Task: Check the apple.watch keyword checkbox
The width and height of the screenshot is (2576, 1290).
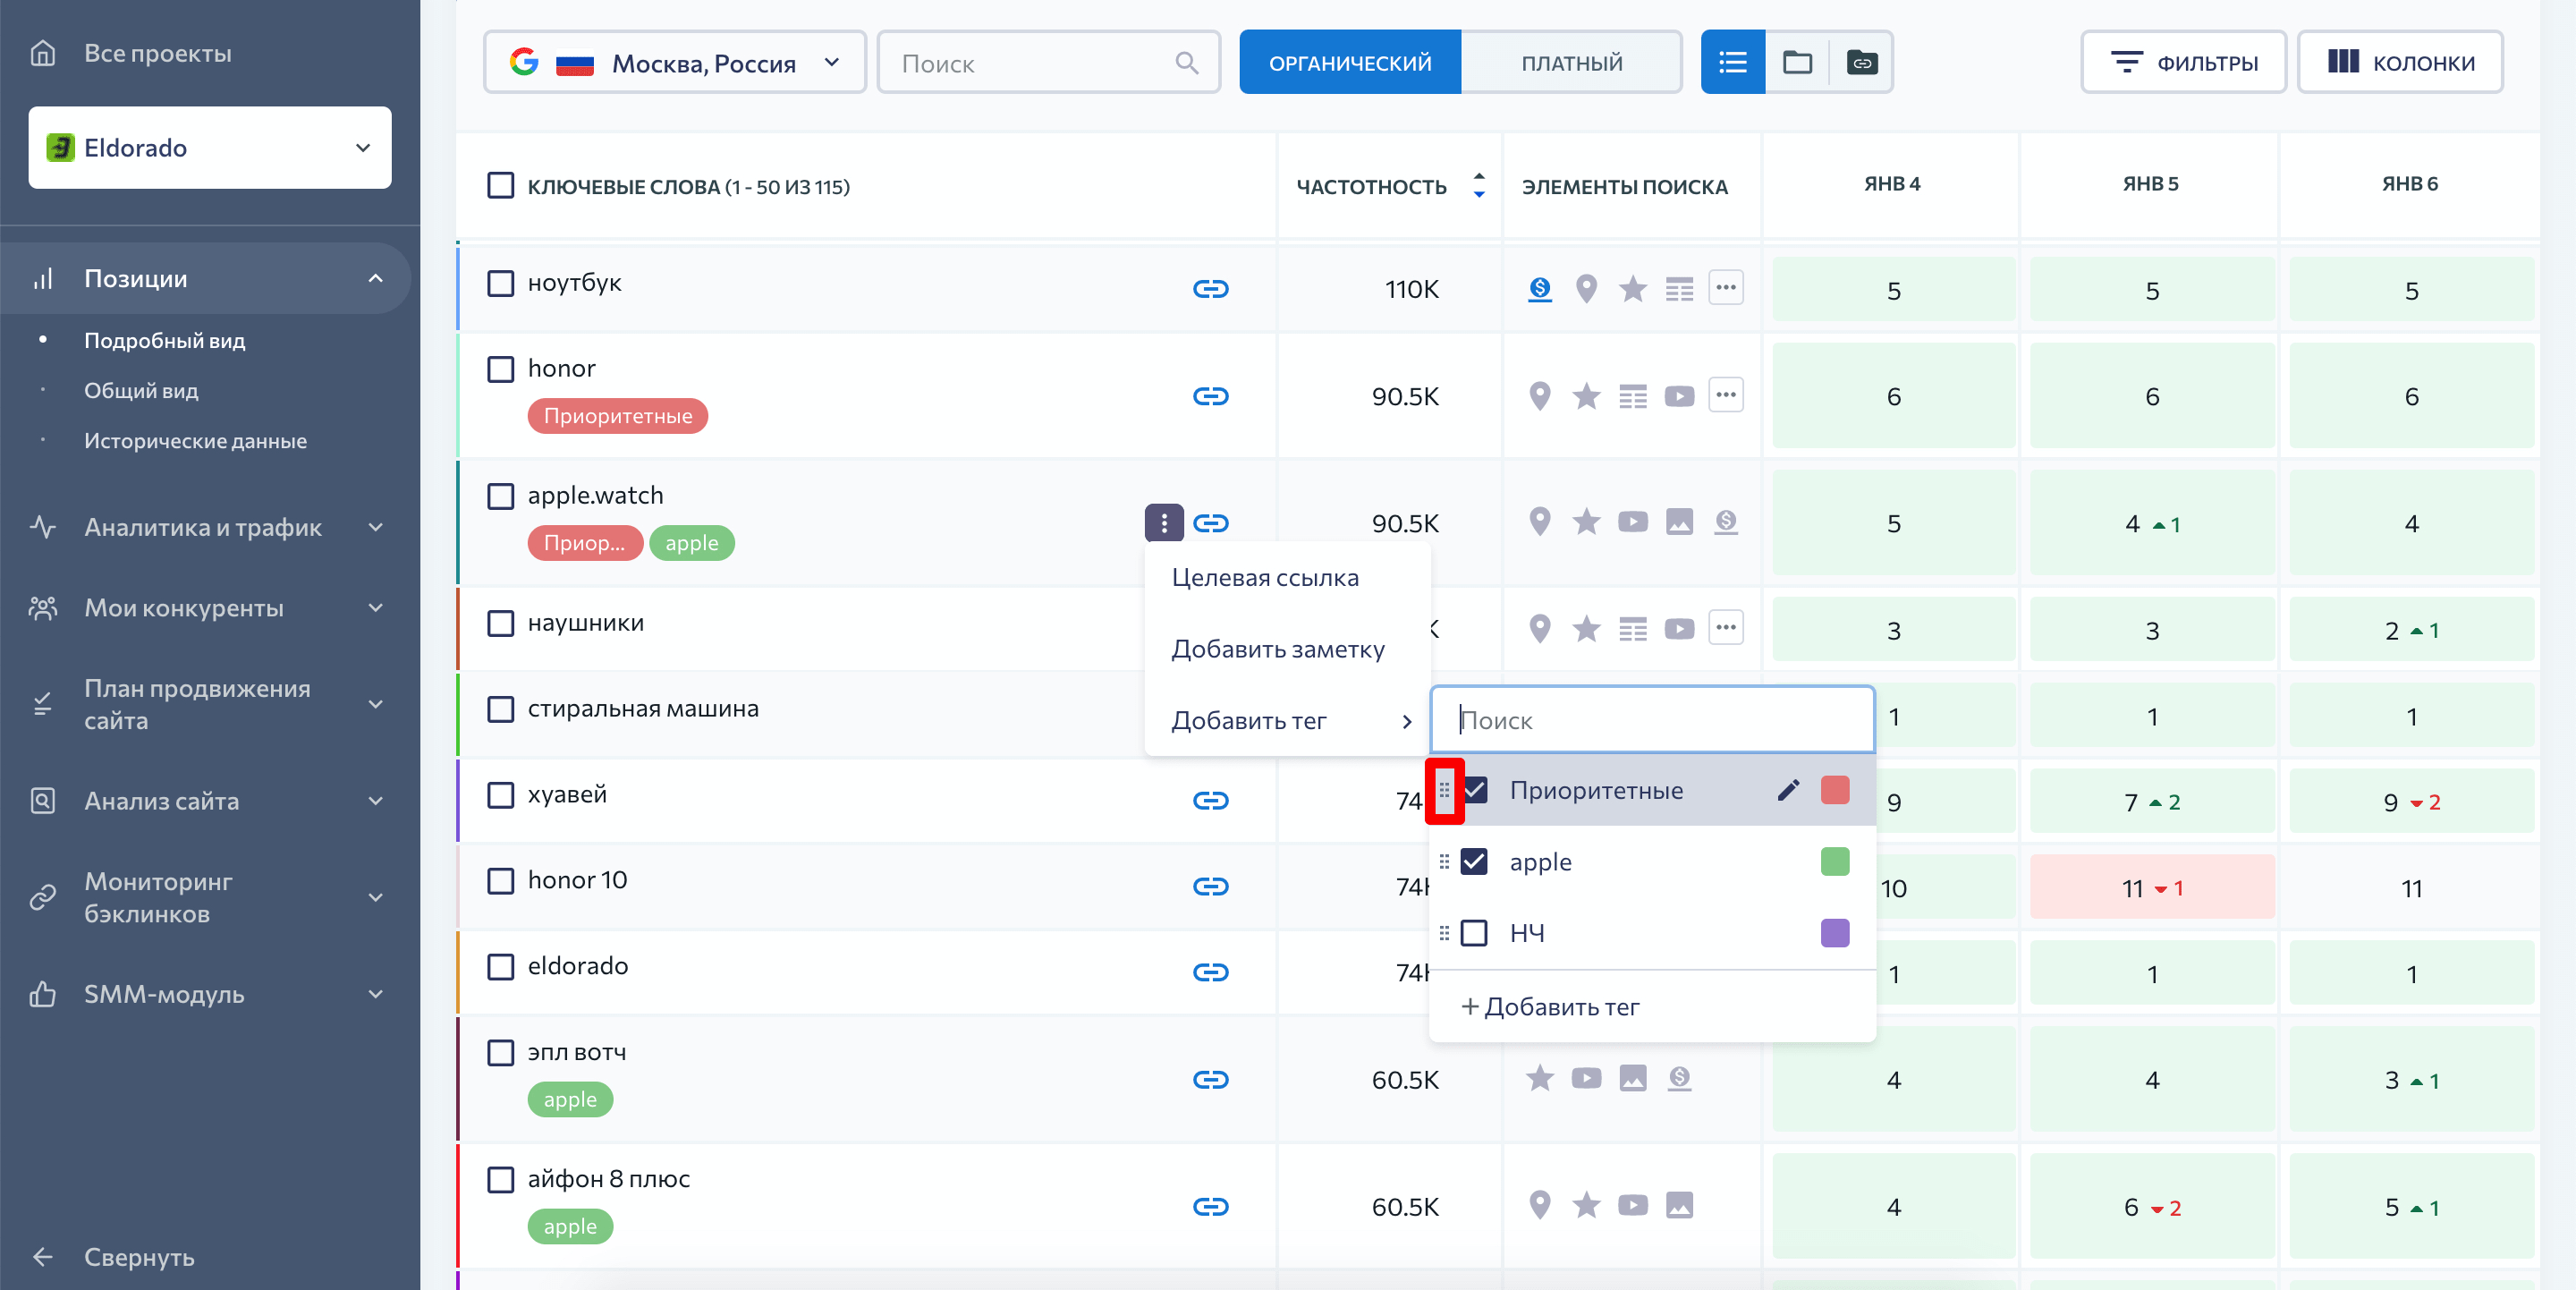Action: coord(500,496)
